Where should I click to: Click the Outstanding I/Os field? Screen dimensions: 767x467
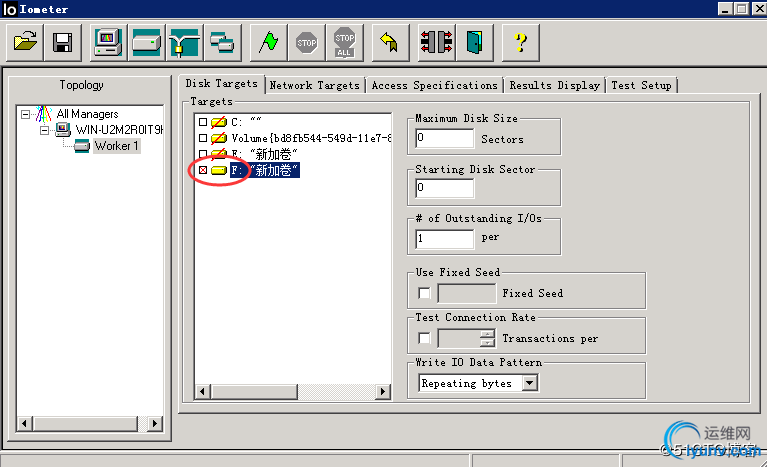point(445,239)
